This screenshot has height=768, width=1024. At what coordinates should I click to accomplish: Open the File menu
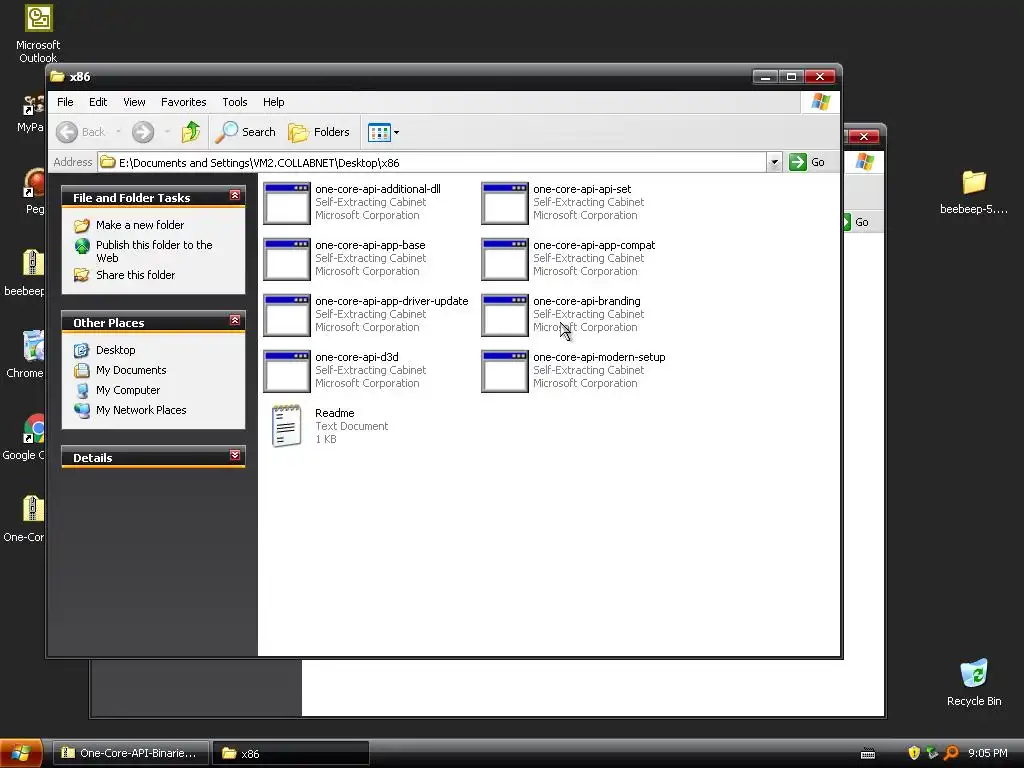coord(65,102)
